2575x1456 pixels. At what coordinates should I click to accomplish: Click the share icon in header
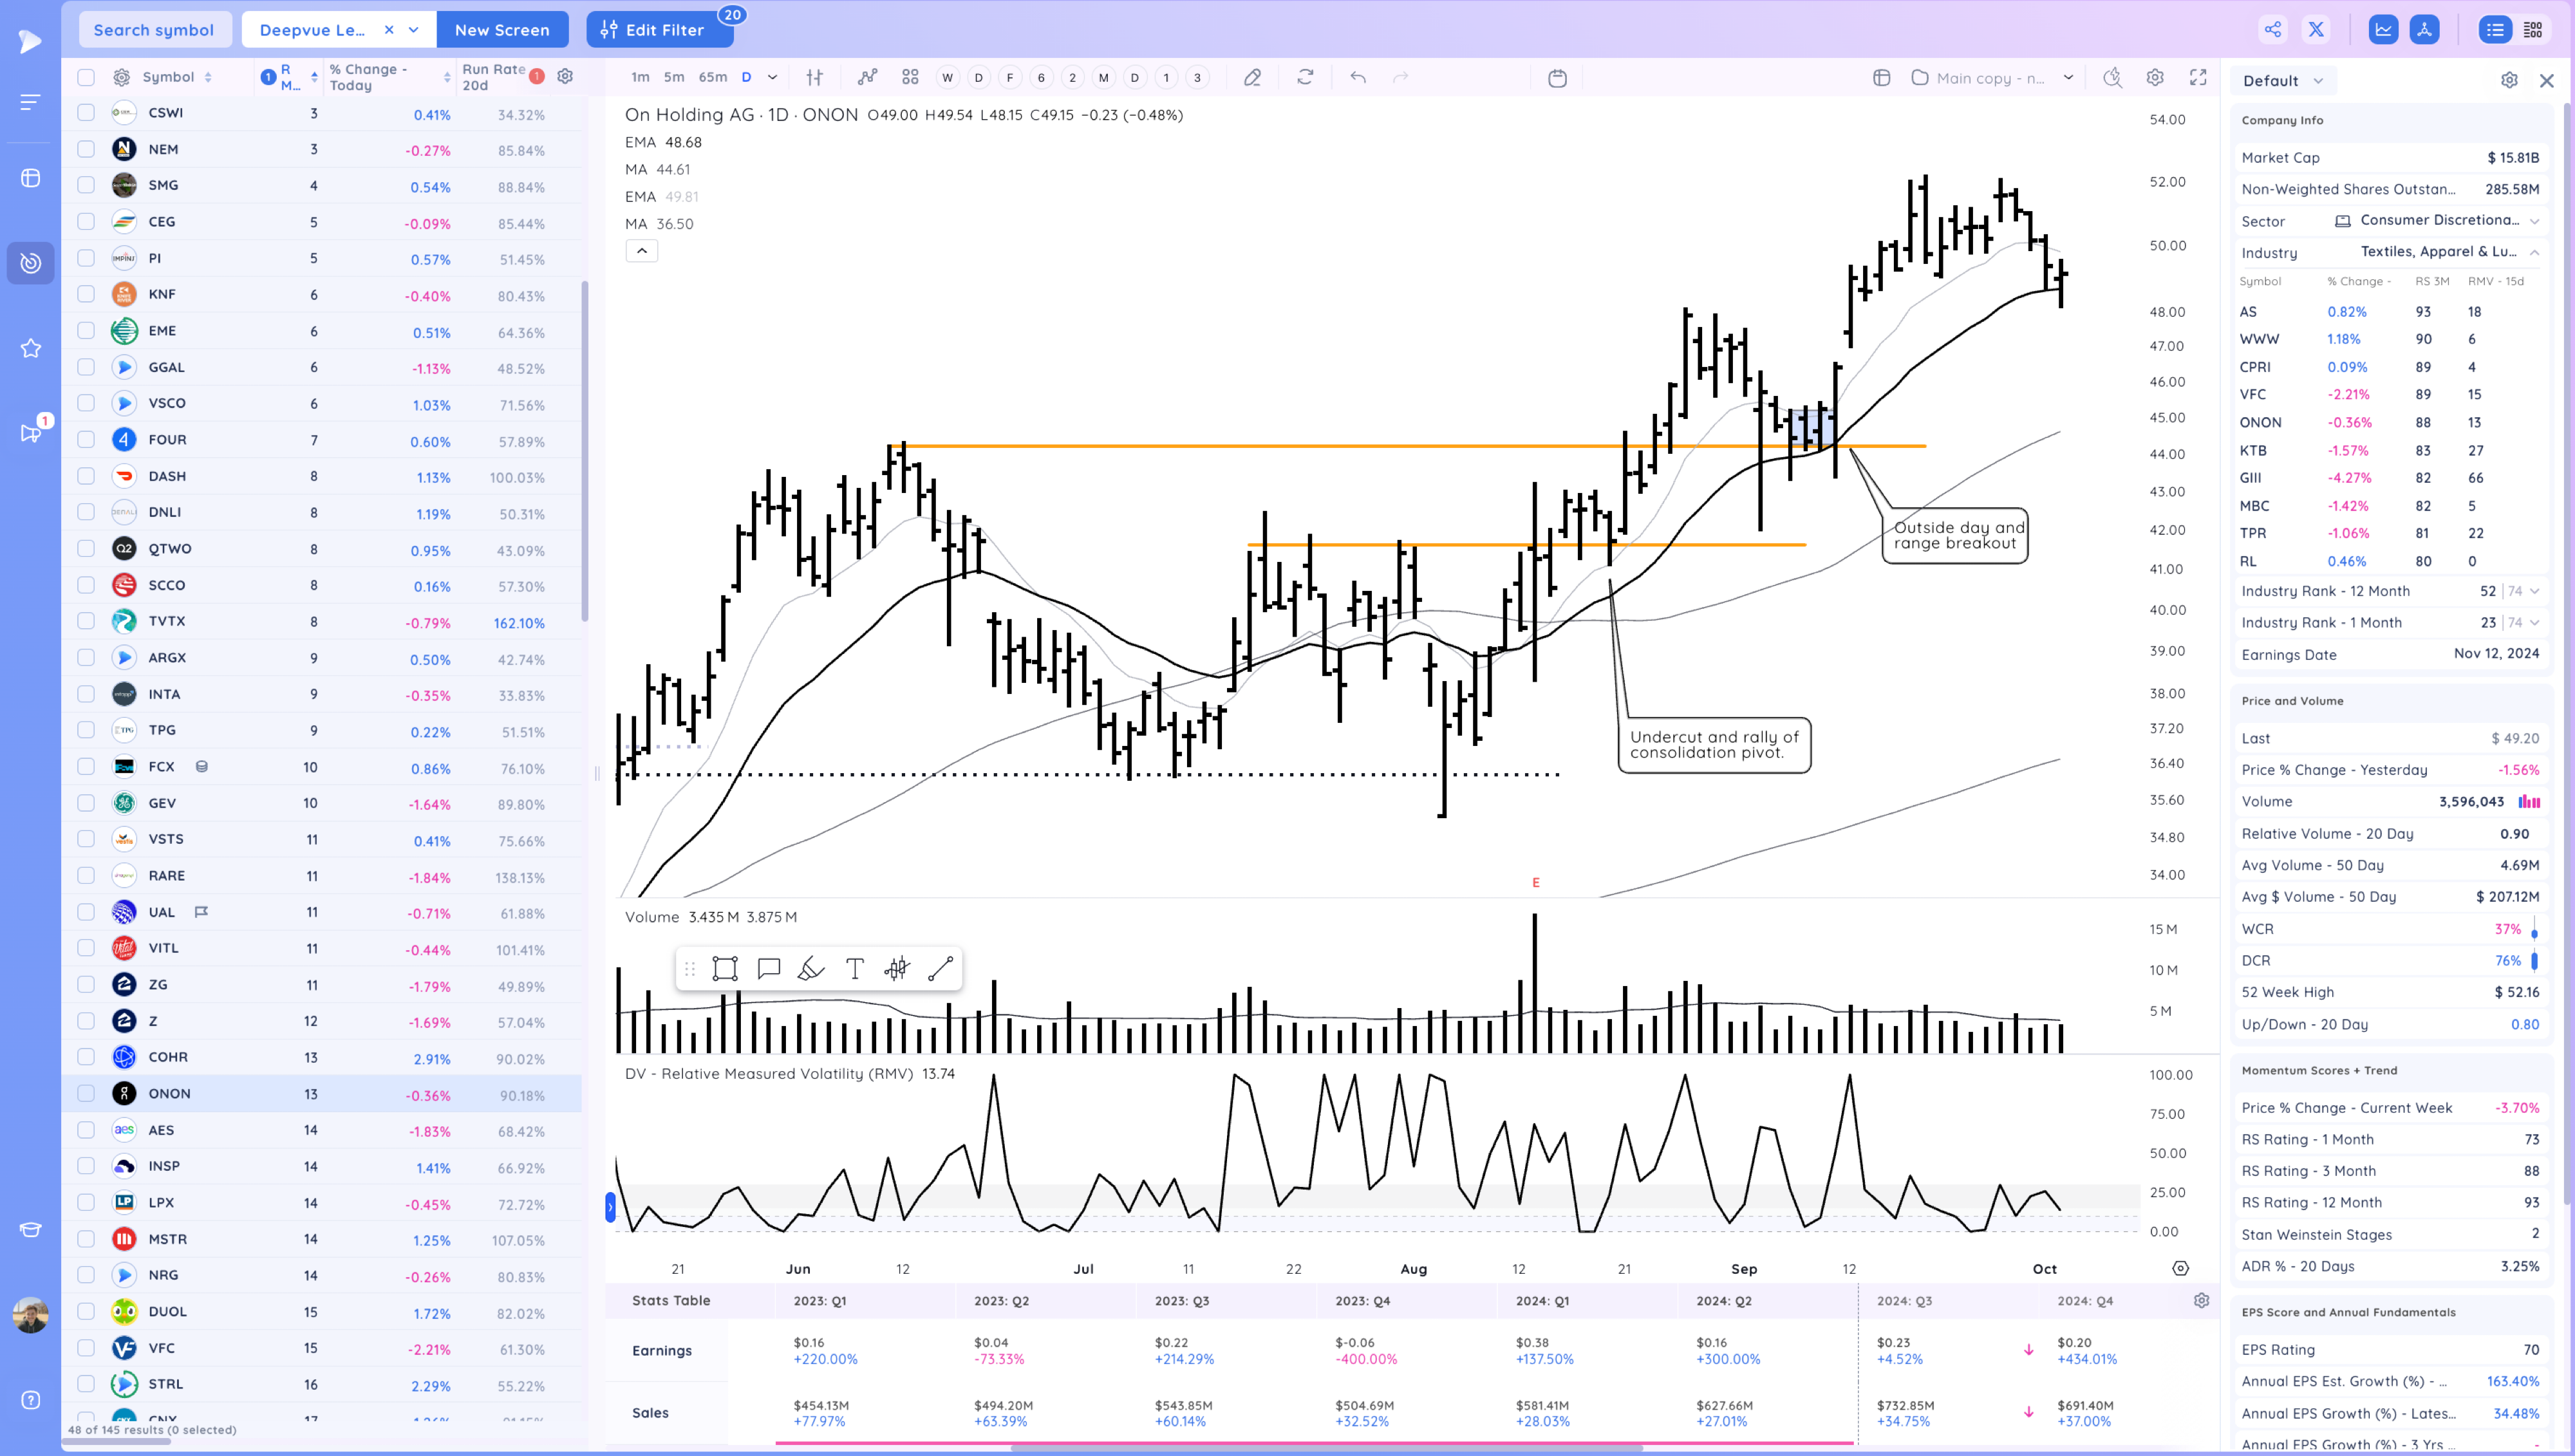[2273, 30]
